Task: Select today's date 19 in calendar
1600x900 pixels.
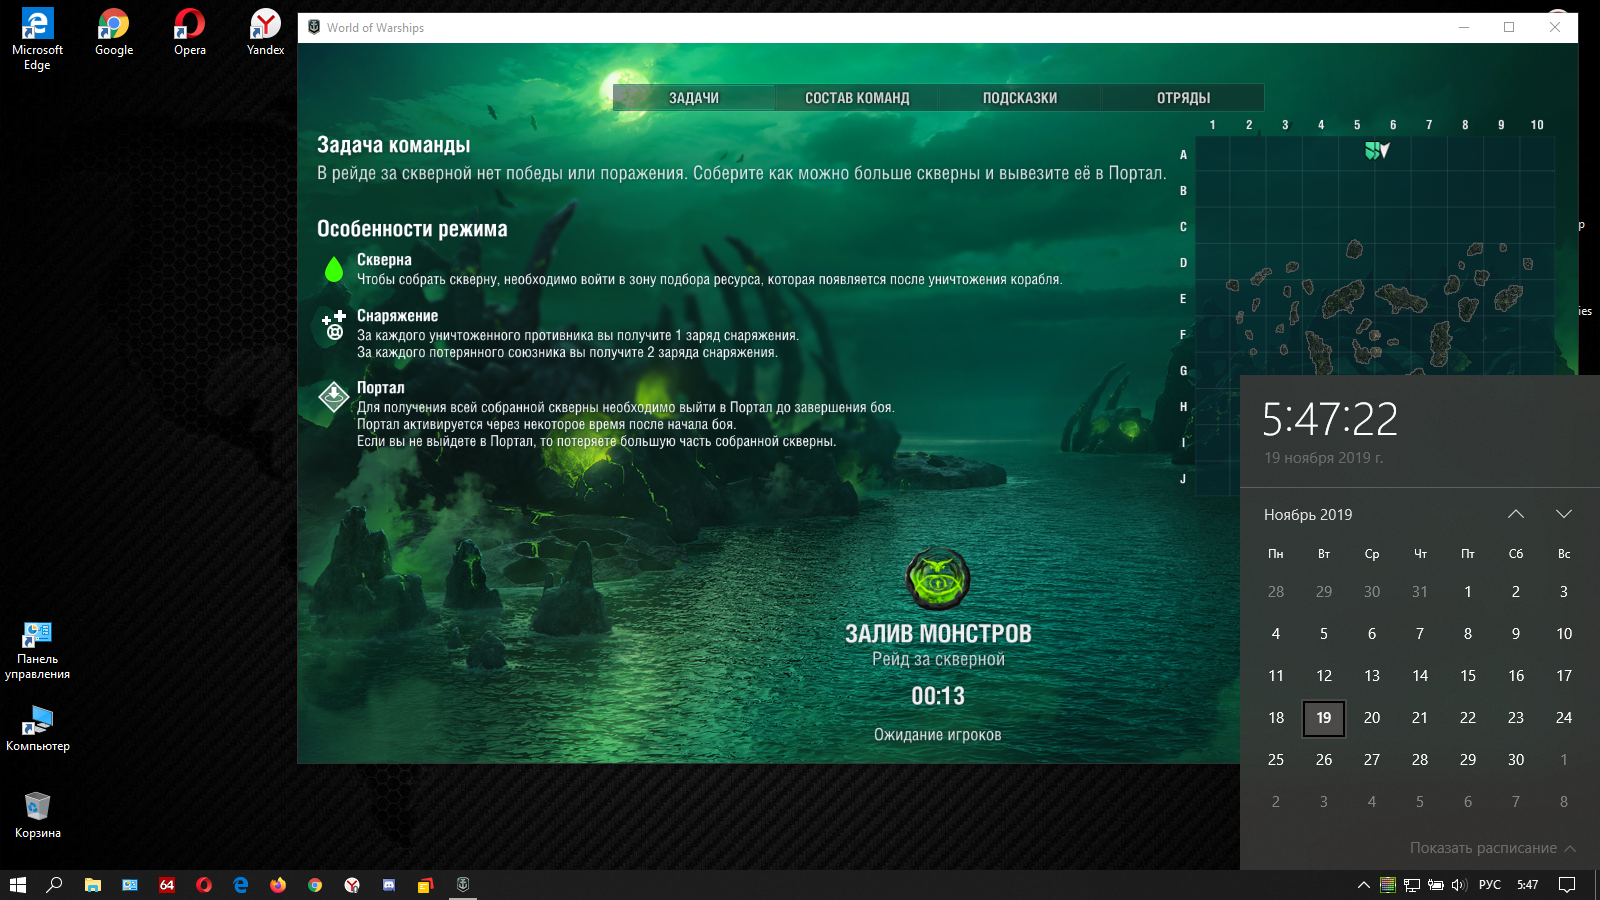Action: [x=1324, y=718]
